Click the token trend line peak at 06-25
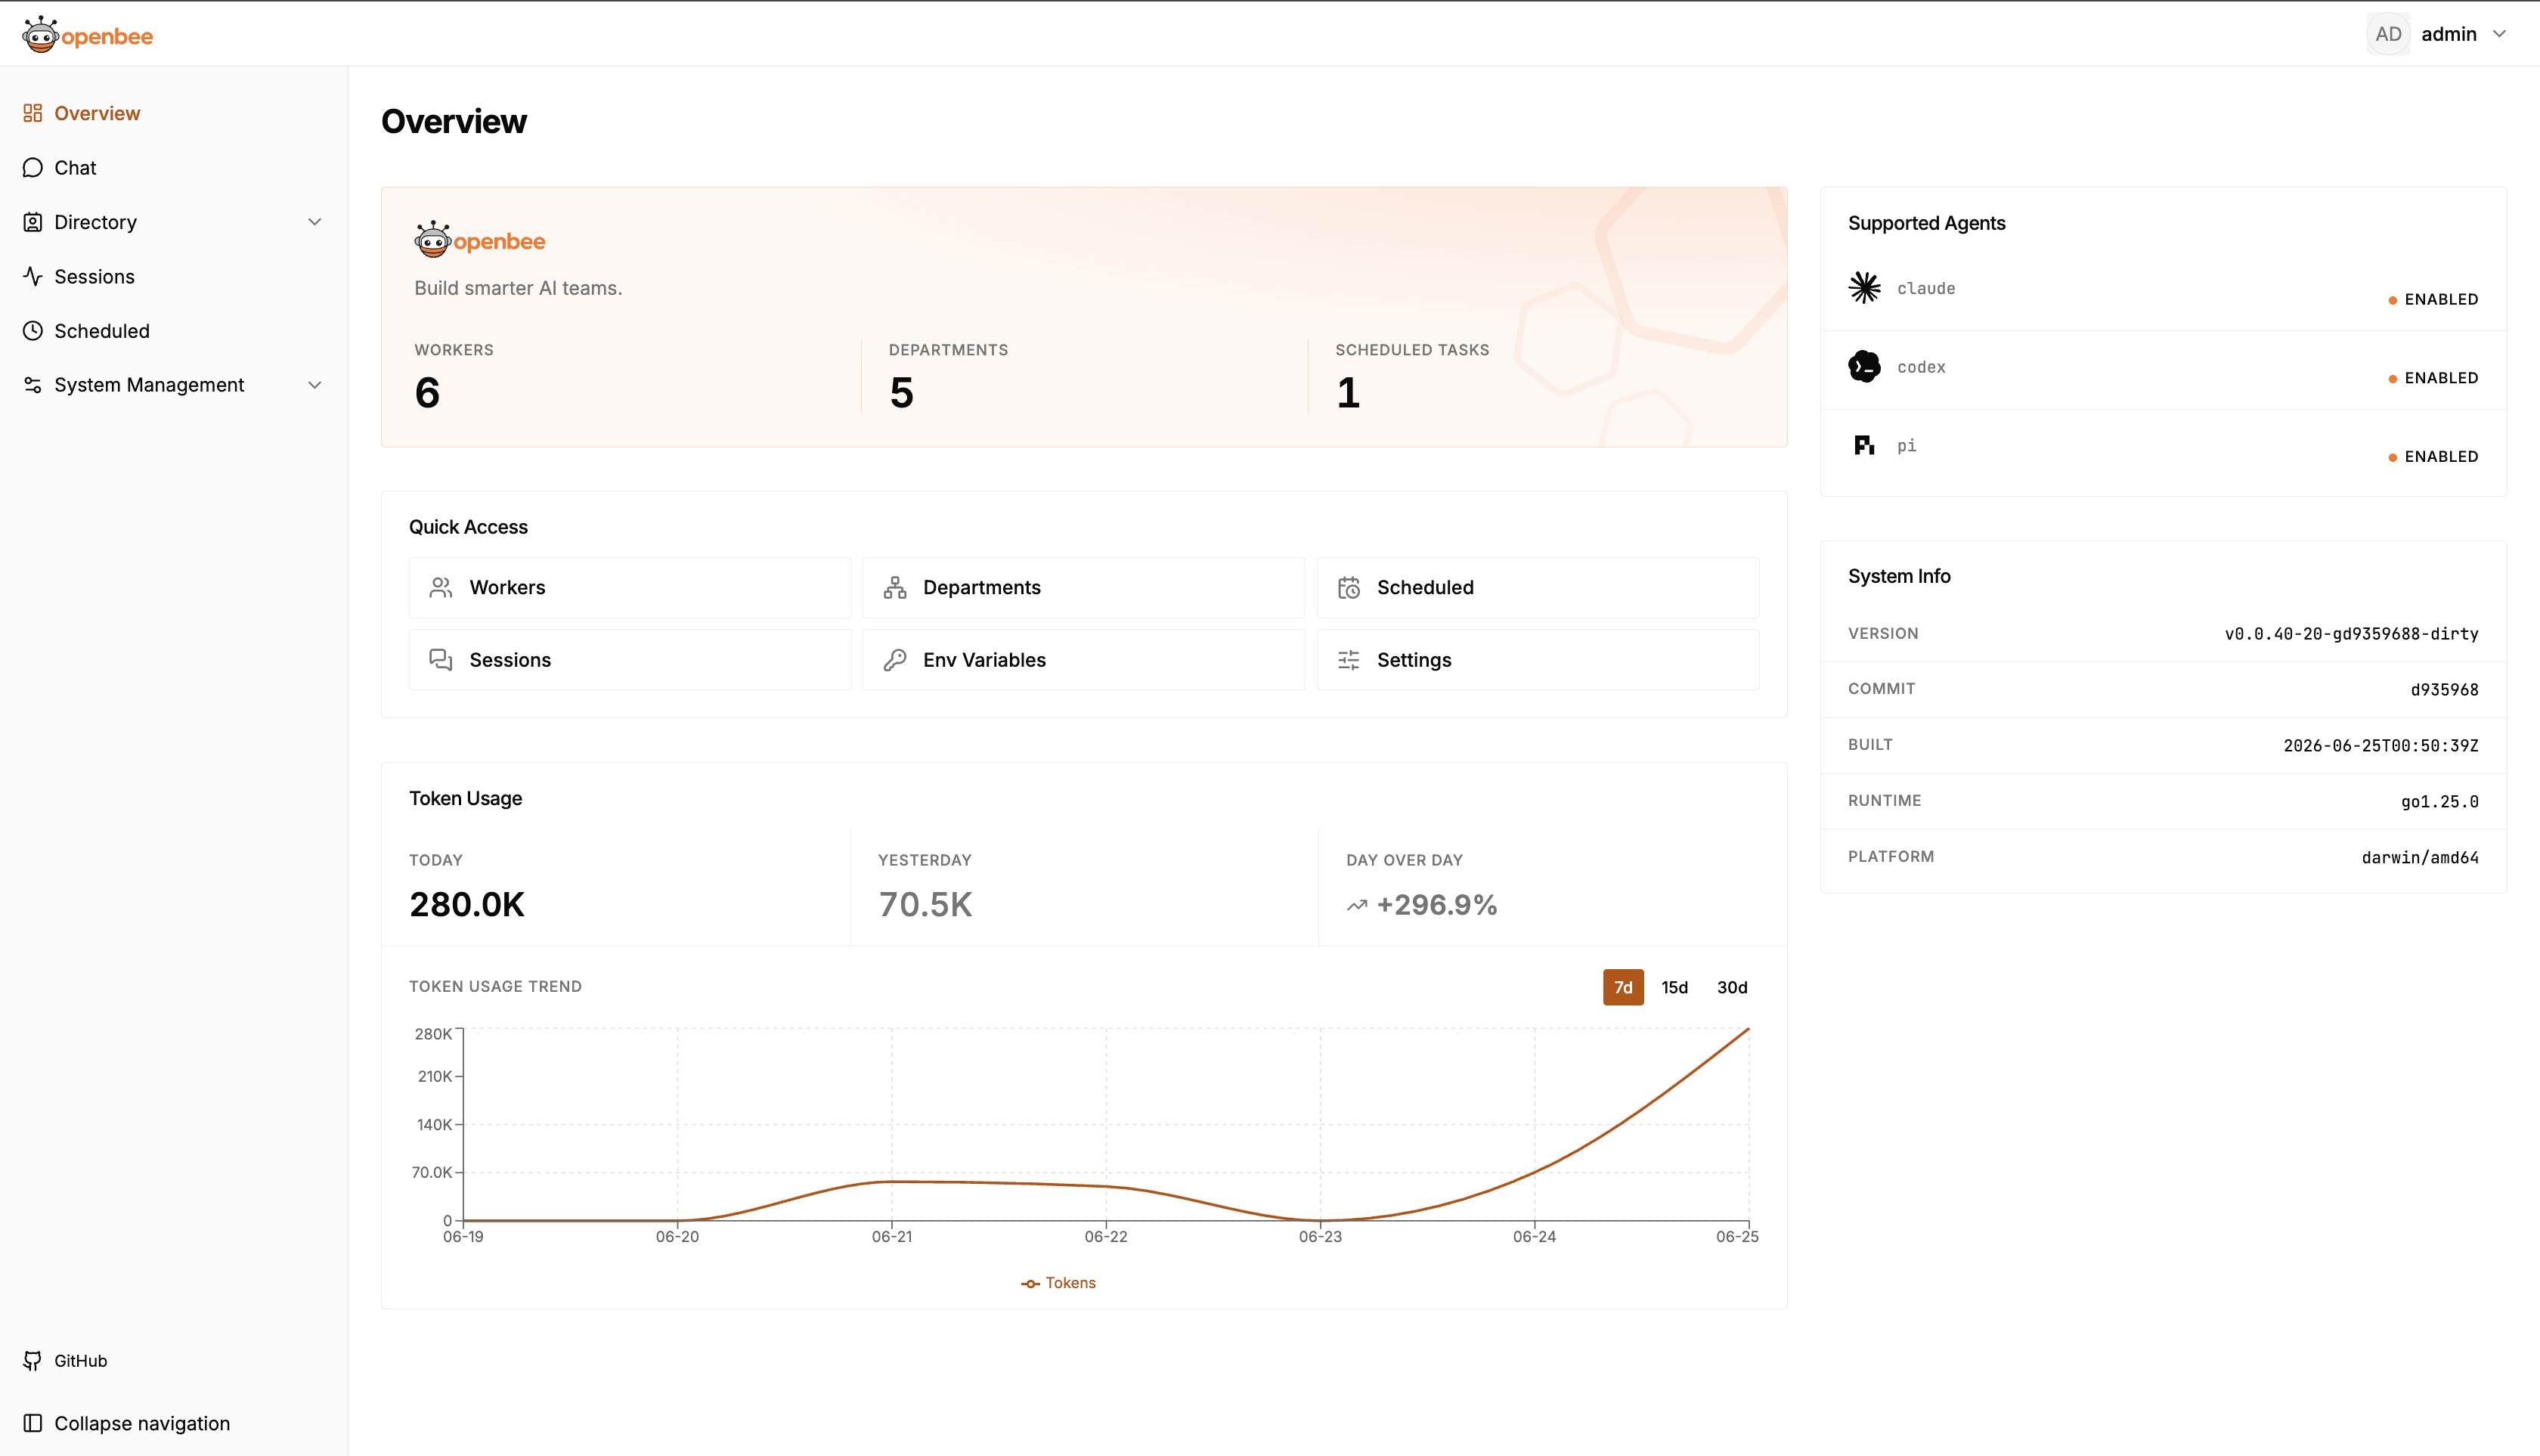2540x1456 pixels. coord(1748,1029)
